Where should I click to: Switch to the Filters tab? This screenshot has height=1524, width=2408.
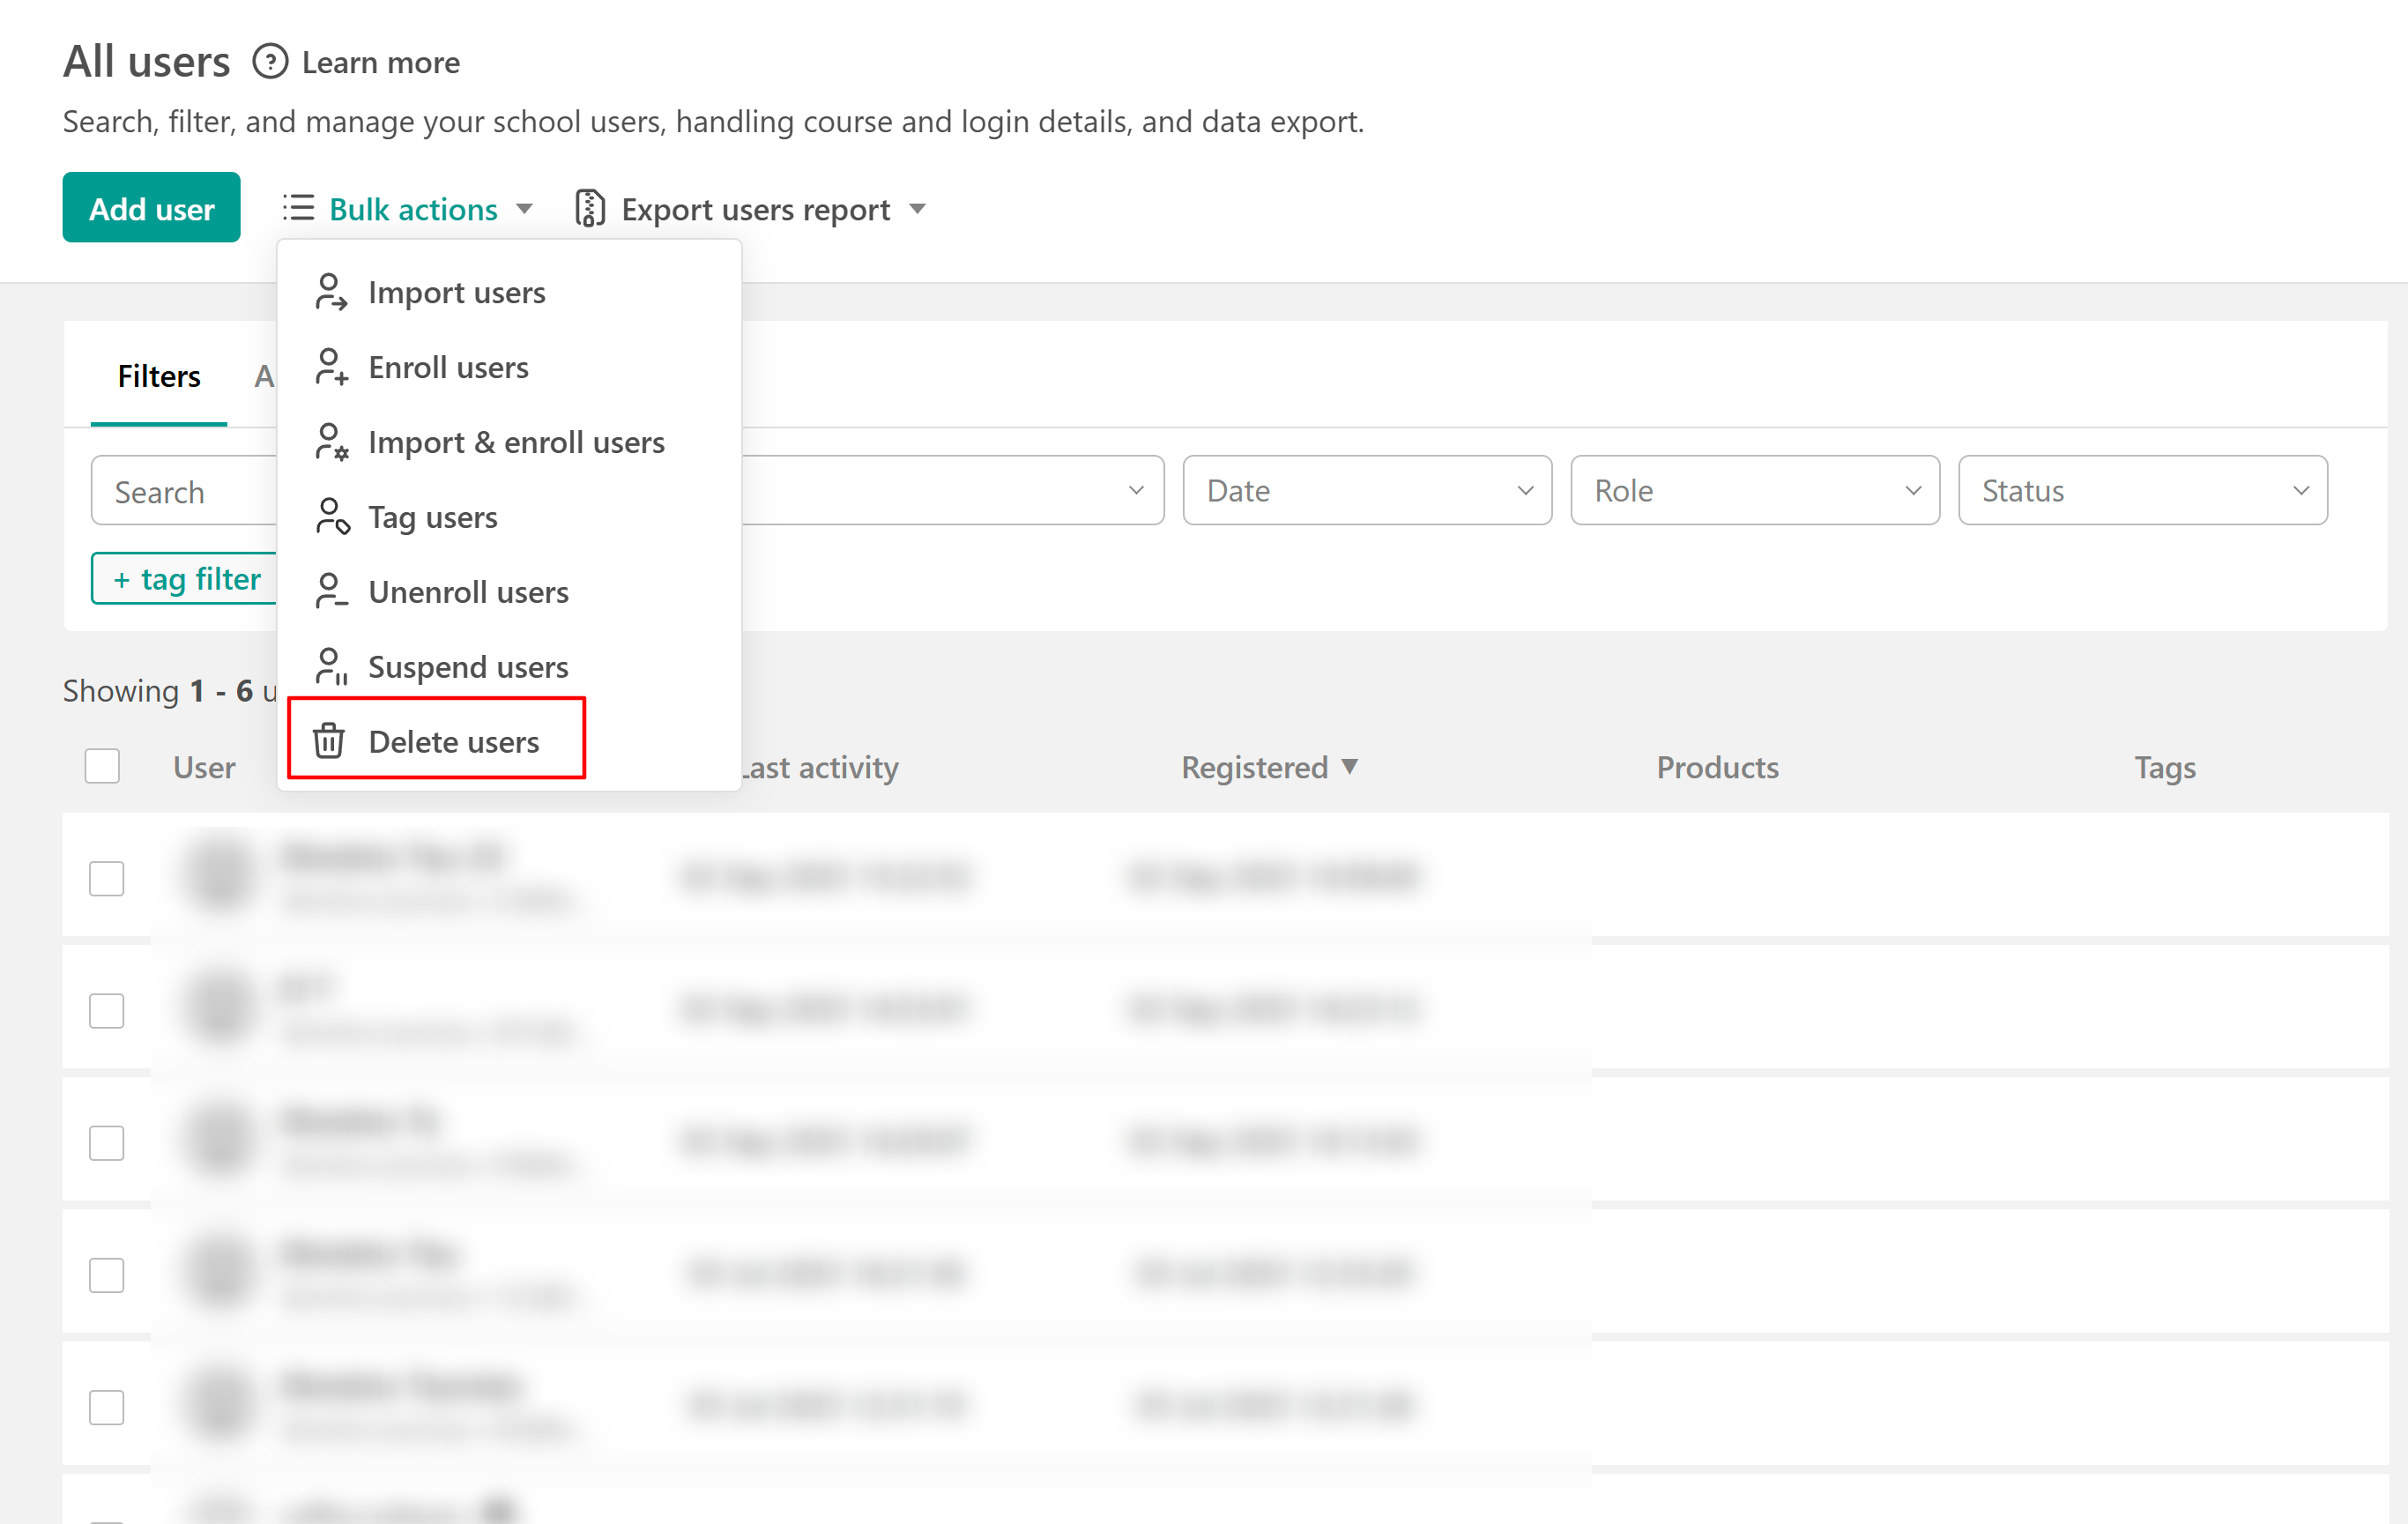pyautogui.click(x=159, y=377)
